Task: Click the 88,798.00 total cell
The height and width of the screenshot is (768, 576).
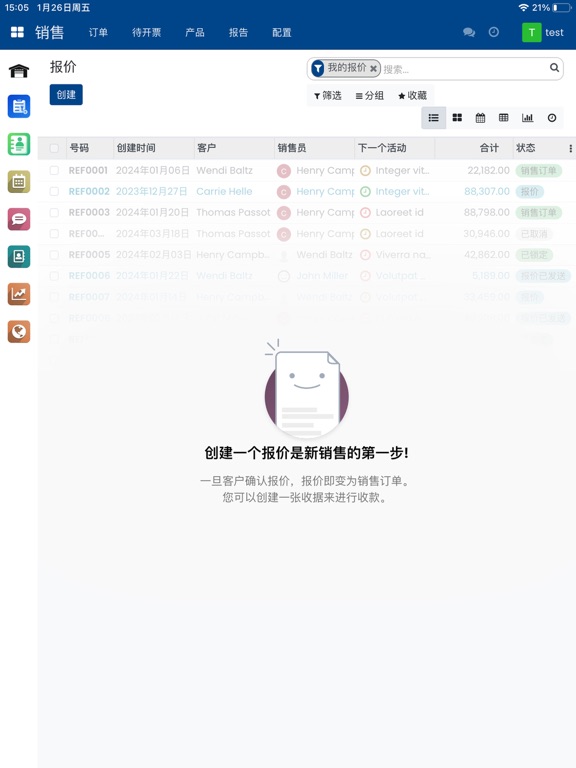Action: pos(486,213)
